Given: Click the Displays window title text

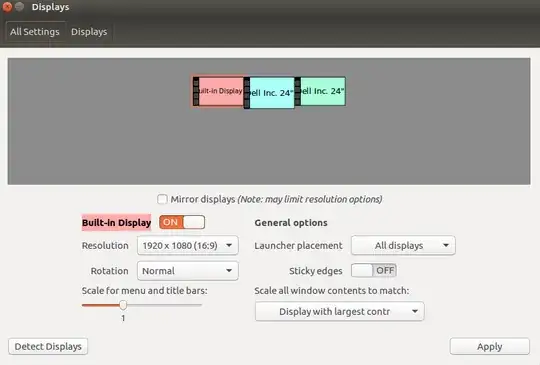Looking at the screenshot, I should pos(50,7).
